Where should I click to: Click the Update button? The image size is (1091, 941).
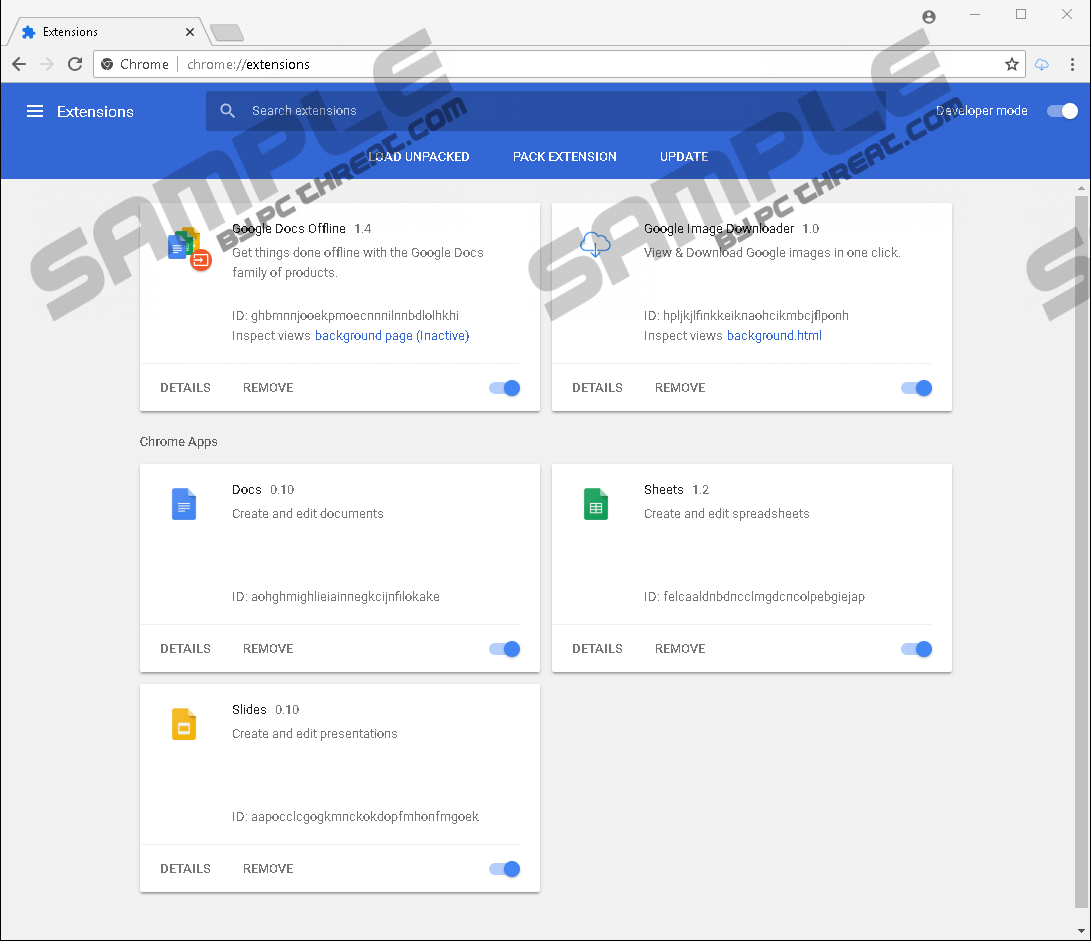coord(684,157)
